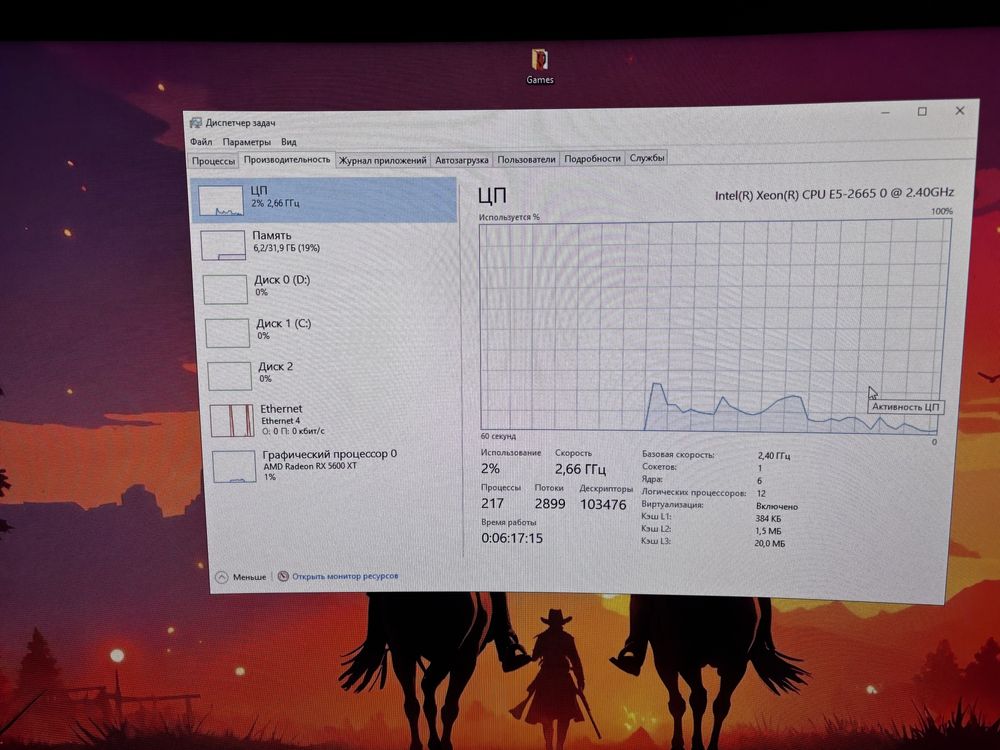The width and height of the screenshot is (1000, 750).
Task: Click the Ядра value 6
Action: [x=759, y=481]
